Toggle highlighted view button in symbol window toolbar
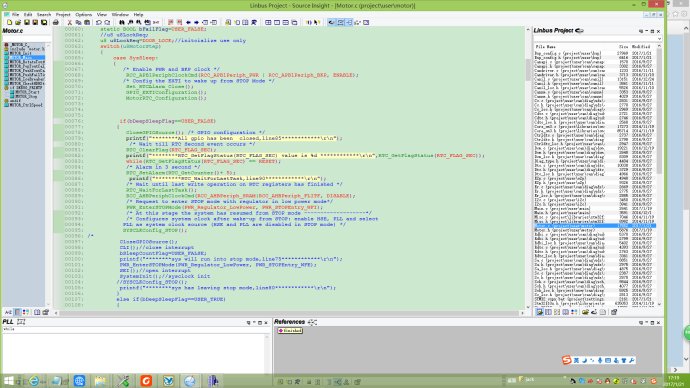The height and width of the screenshot is (388, 690). pos(18,312)
